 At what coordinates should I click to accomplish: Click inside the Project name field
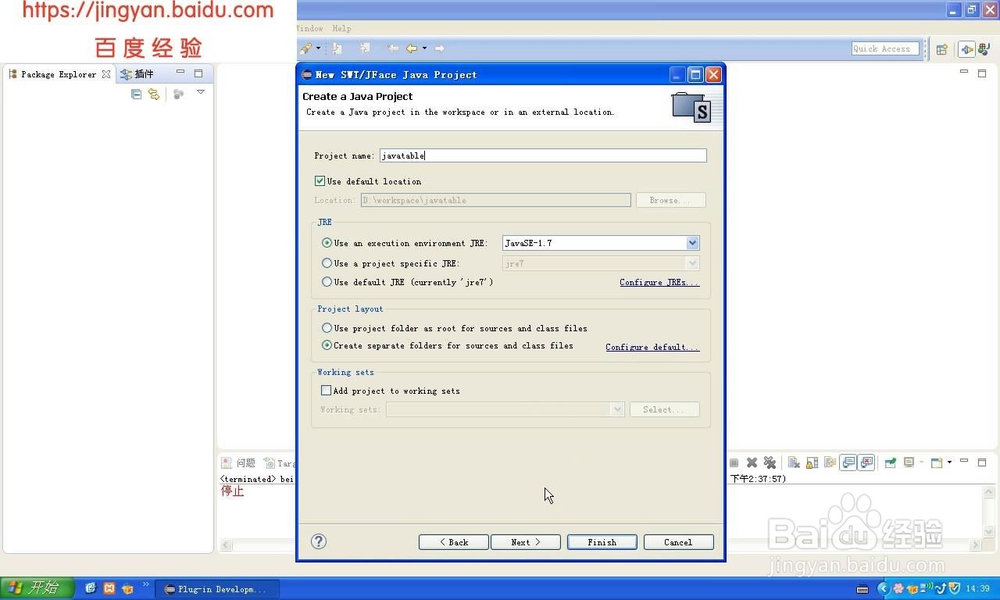(543, 155)
